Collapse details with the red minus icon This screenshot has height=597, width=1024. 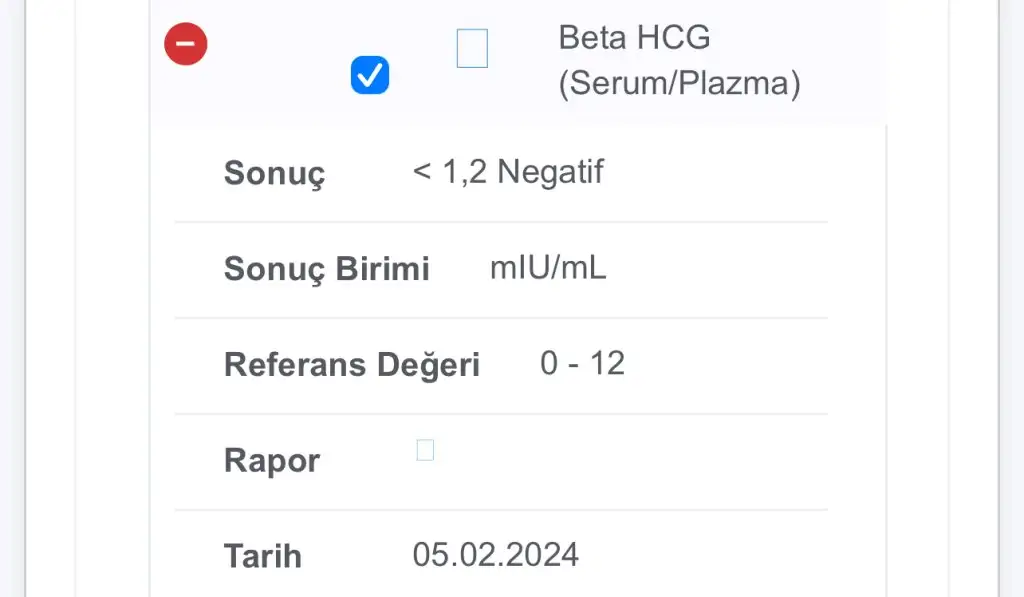pos(185,44)
